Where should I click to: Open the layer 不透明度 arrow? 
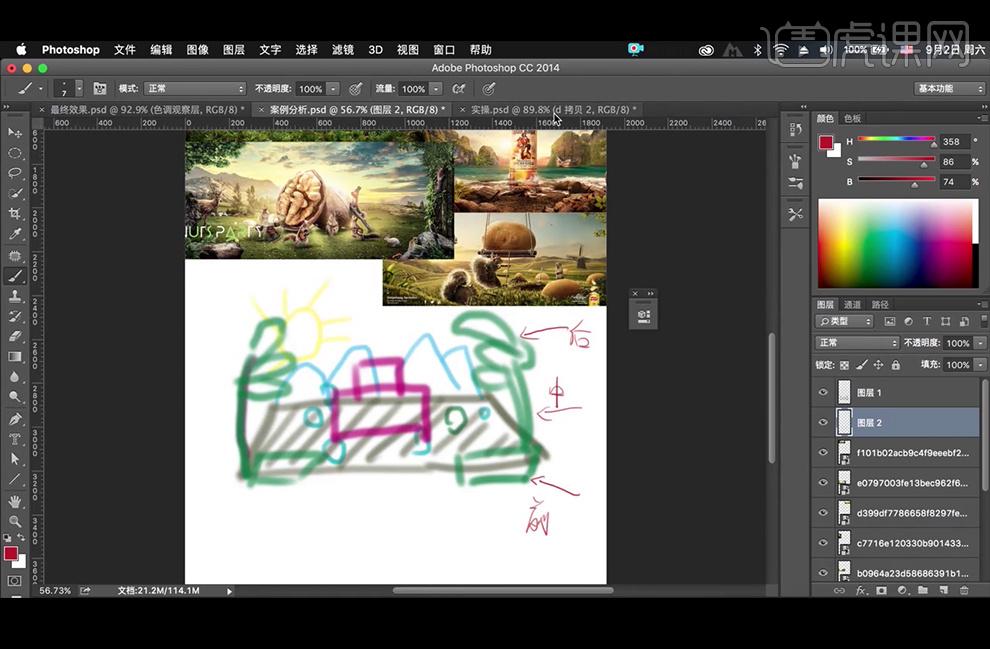coord(981,343)
